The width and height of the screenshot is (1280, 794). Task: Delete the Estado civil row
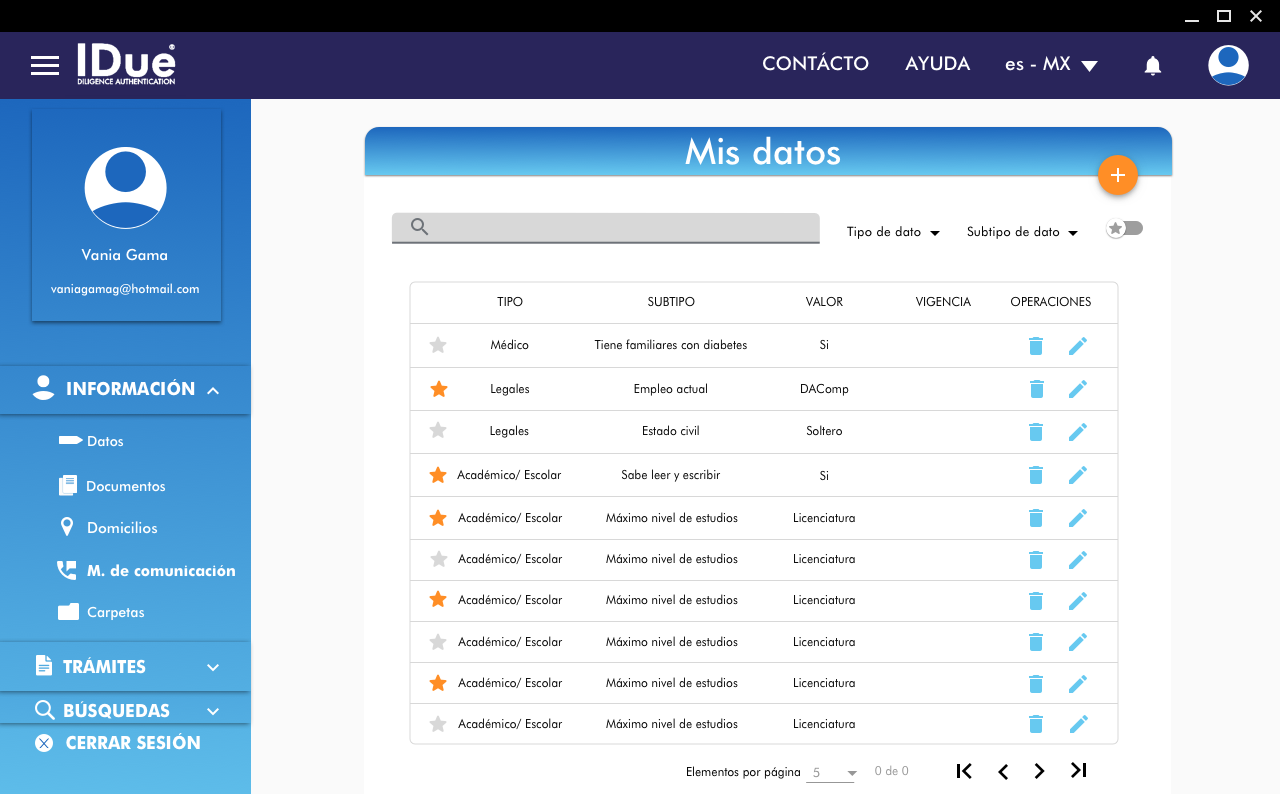[1036, 432]
